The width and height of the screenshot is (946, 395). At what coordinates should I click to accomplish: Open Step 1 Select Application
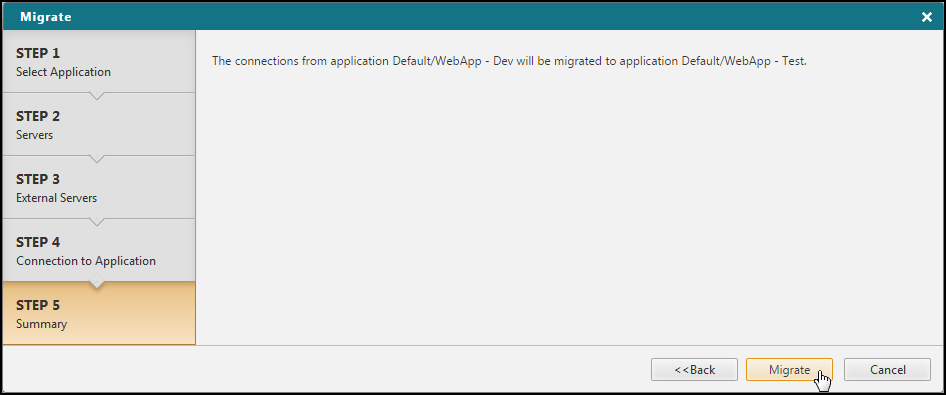(99, 61)
